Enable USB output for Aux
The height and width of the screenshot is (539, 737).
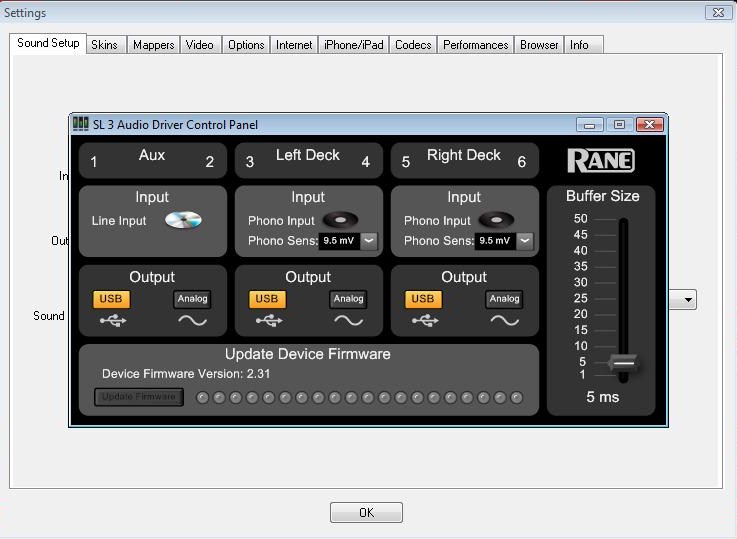pos(111,299)
